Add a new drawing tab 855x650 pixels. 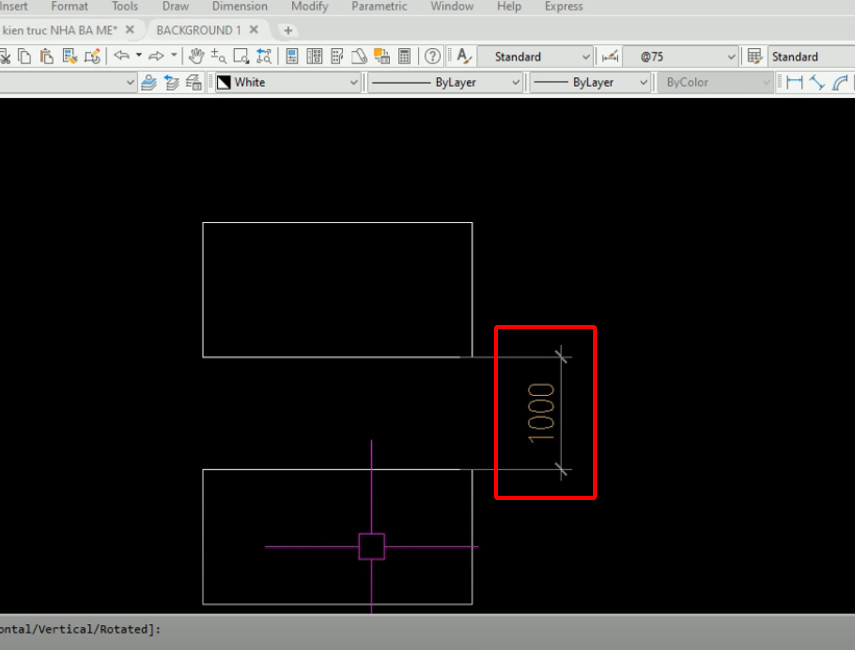[288, 30]
